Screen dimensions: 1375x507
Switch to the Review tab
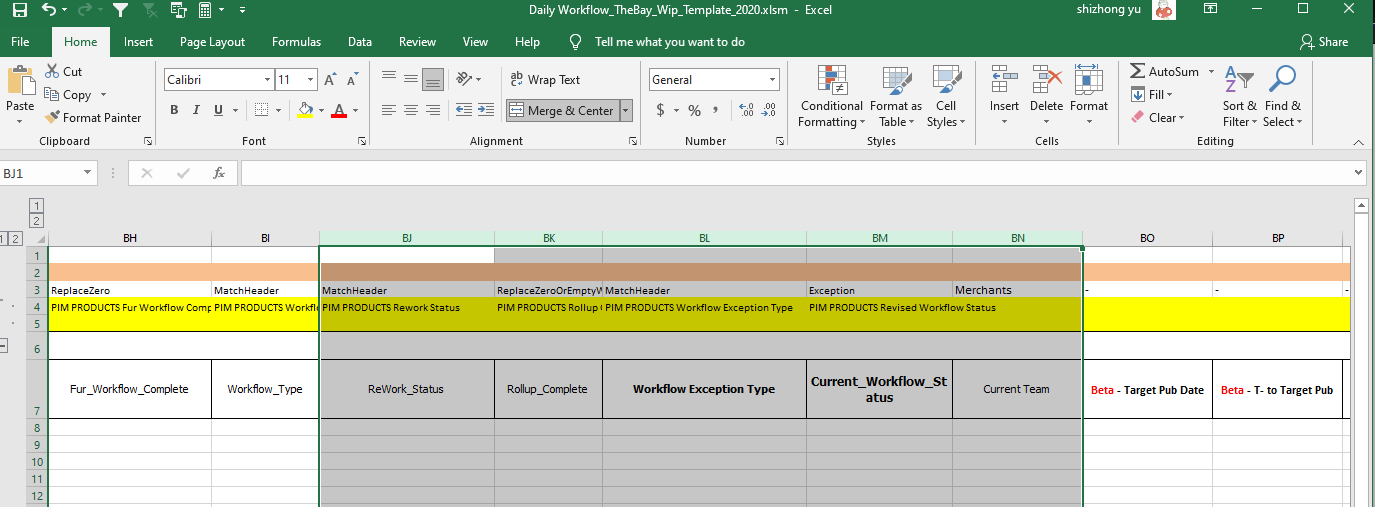417,42
